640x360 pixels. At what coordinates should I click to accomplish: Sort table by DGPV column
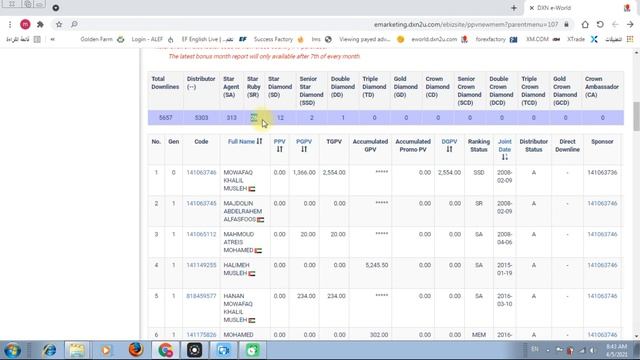[449, 145]
